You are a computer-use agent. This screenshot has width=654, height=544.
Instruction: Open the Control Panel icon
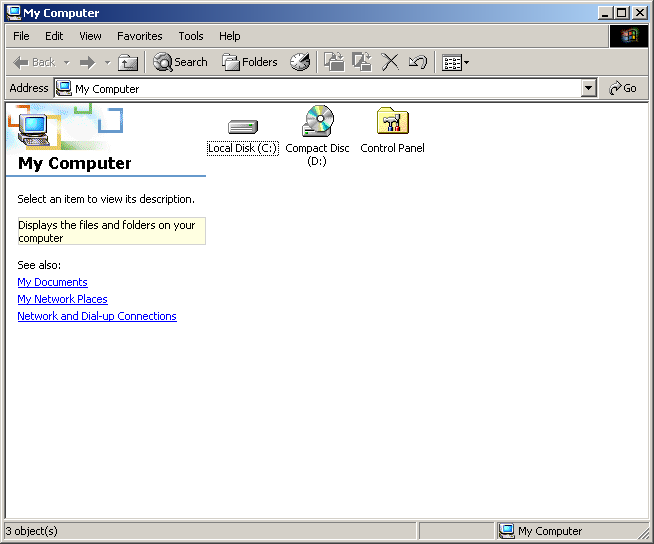coord(392,122)
